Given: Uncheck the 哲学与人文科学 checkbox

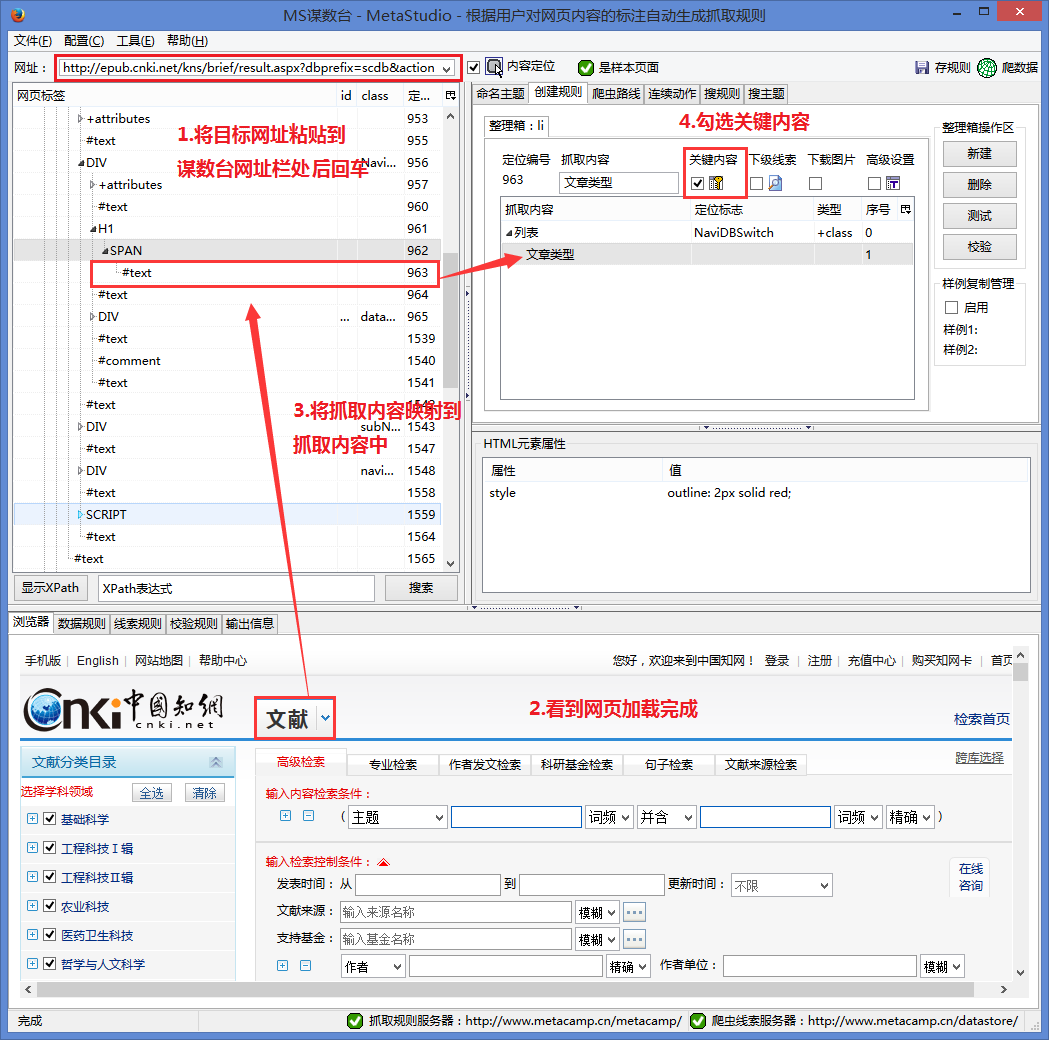Looking at the screenshot, I should pyautogui.click(x=50, y=964).
